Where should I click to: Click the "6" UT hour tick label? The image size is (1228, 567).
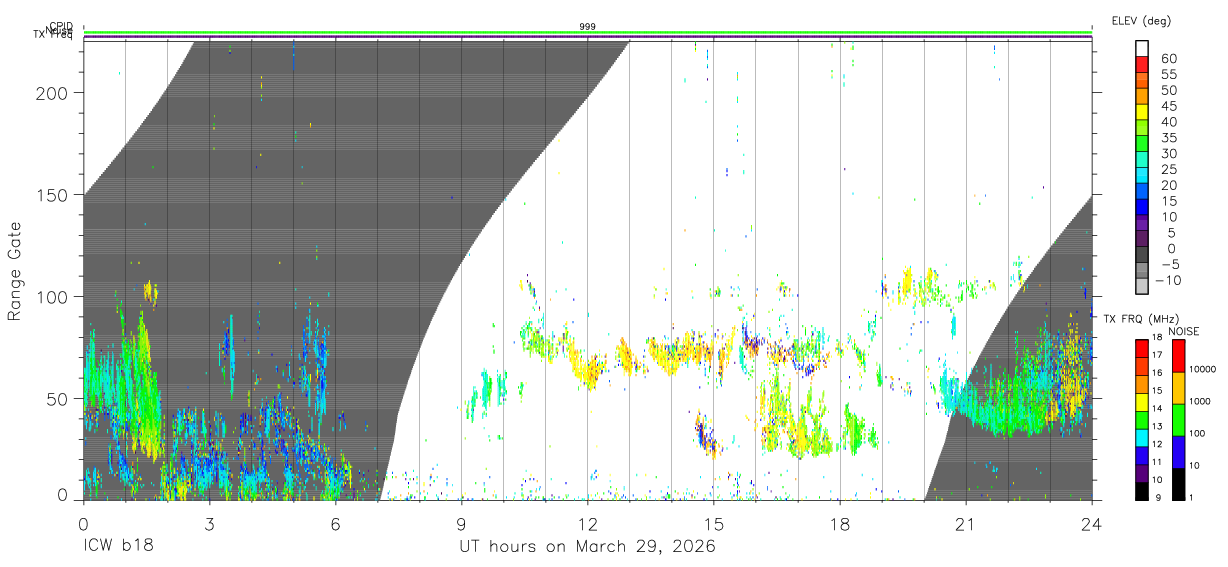[x=335, y=524]
